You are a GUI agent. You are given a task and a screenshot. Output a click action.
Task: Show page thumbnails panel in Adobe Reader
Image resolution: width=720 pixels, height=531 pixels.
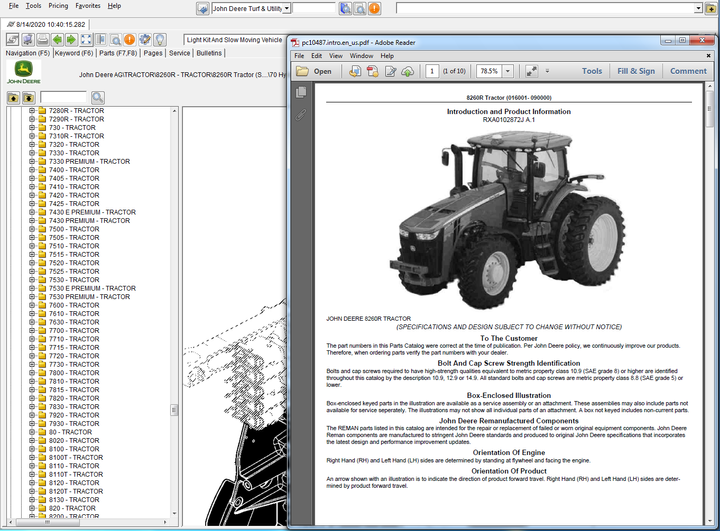301,92
